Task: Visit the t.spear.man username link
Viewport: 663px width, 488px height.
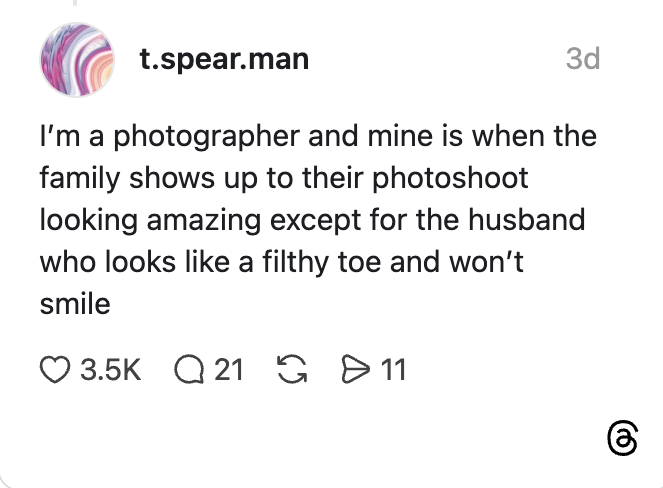Action: click(224, 59)
